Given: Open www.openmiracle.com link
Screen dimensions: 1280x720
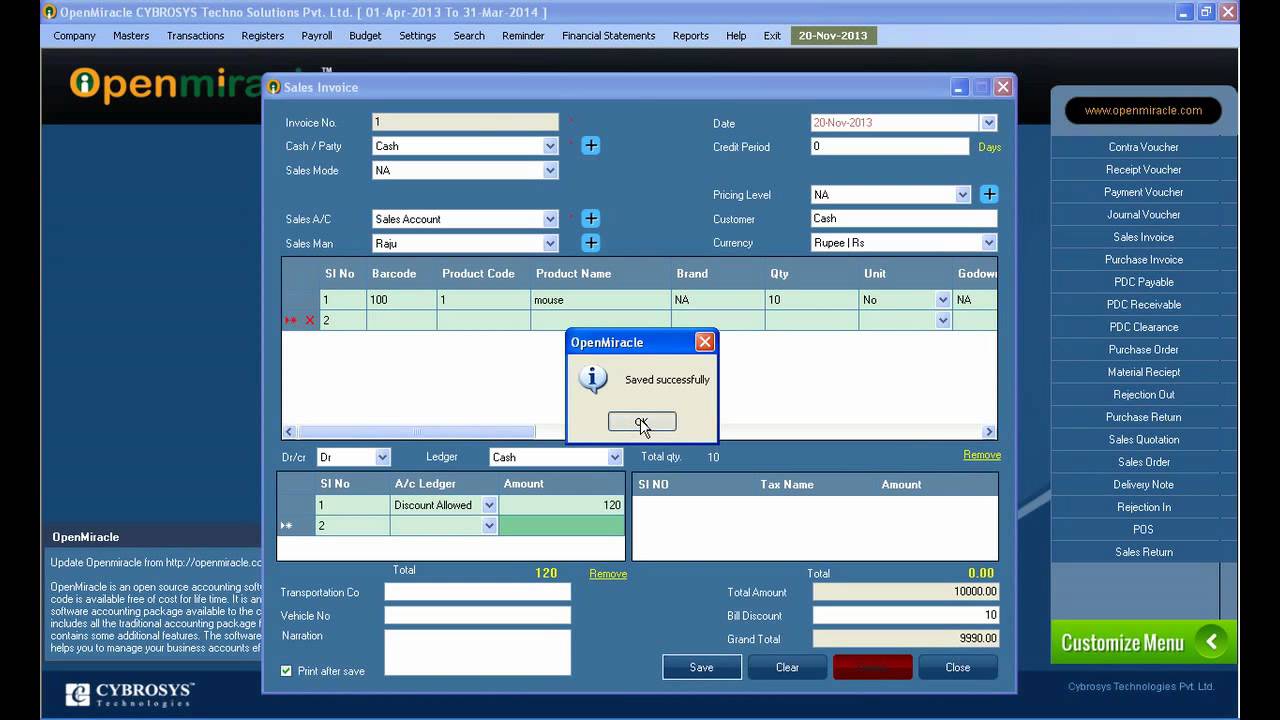Looking at the screenshot, I should point(1143,110).
